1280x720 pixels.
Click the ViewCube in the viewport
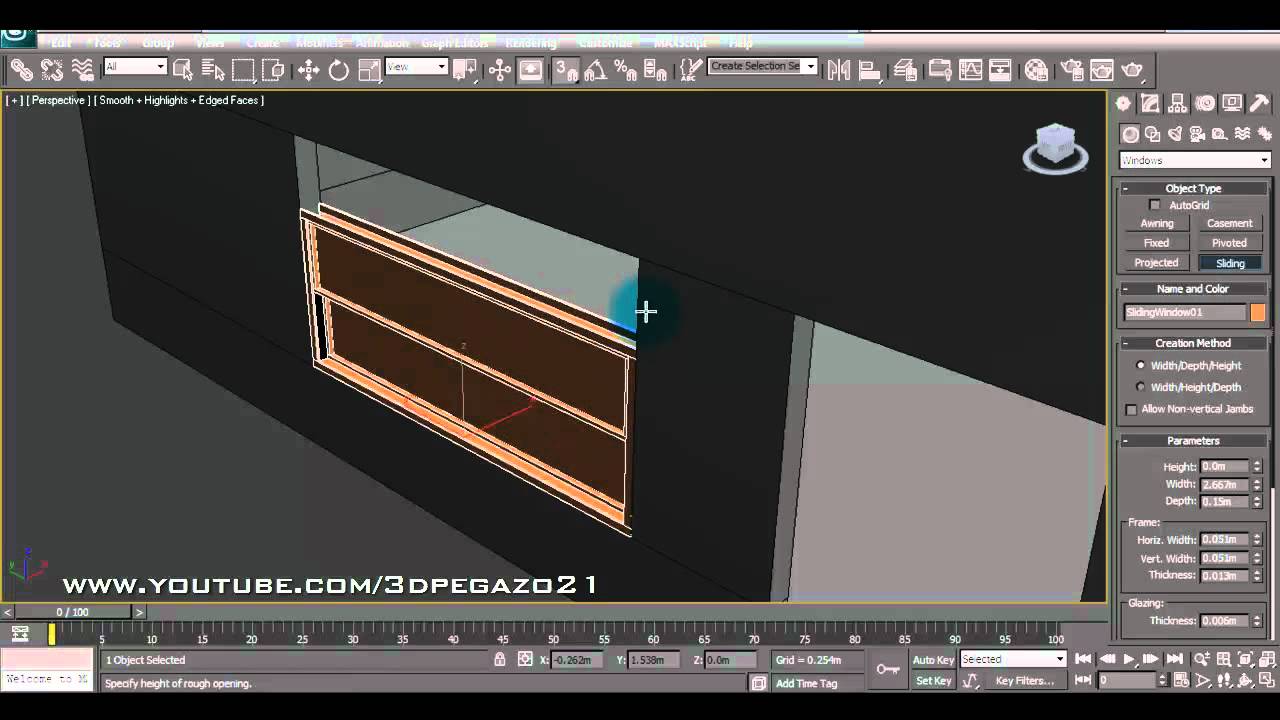tap(1055, 148)
